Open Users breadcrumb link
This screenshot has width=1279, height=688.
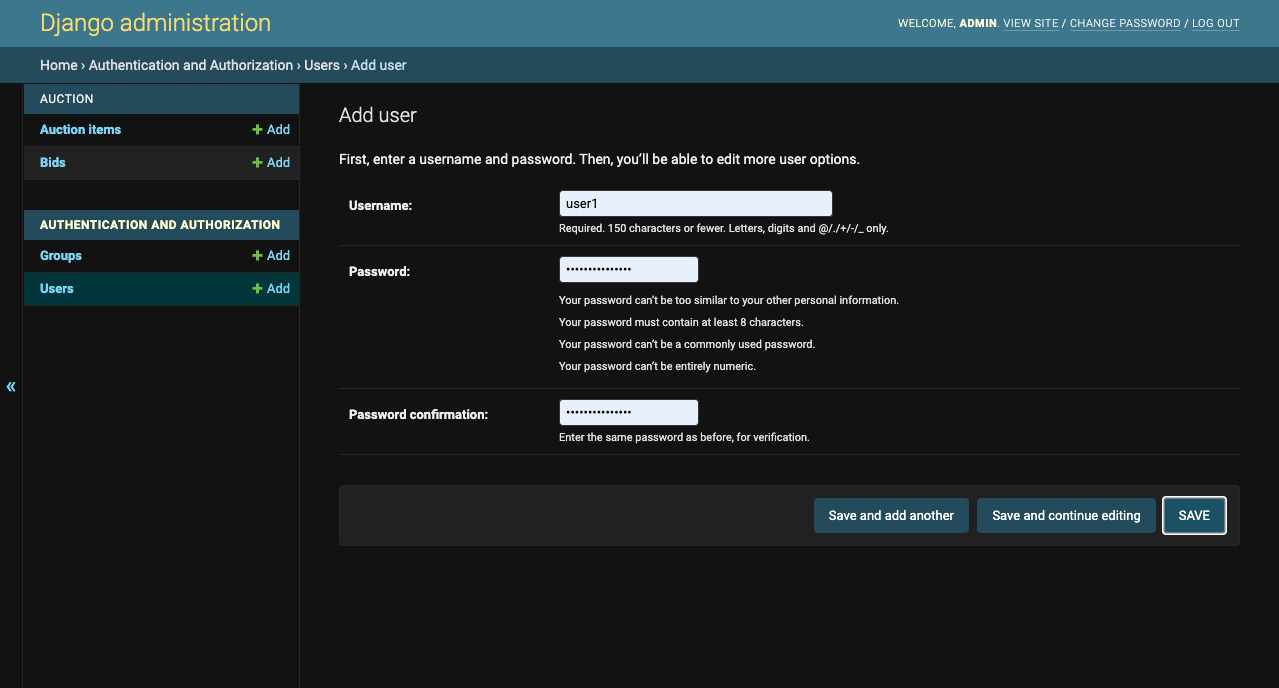pos(322,65)
